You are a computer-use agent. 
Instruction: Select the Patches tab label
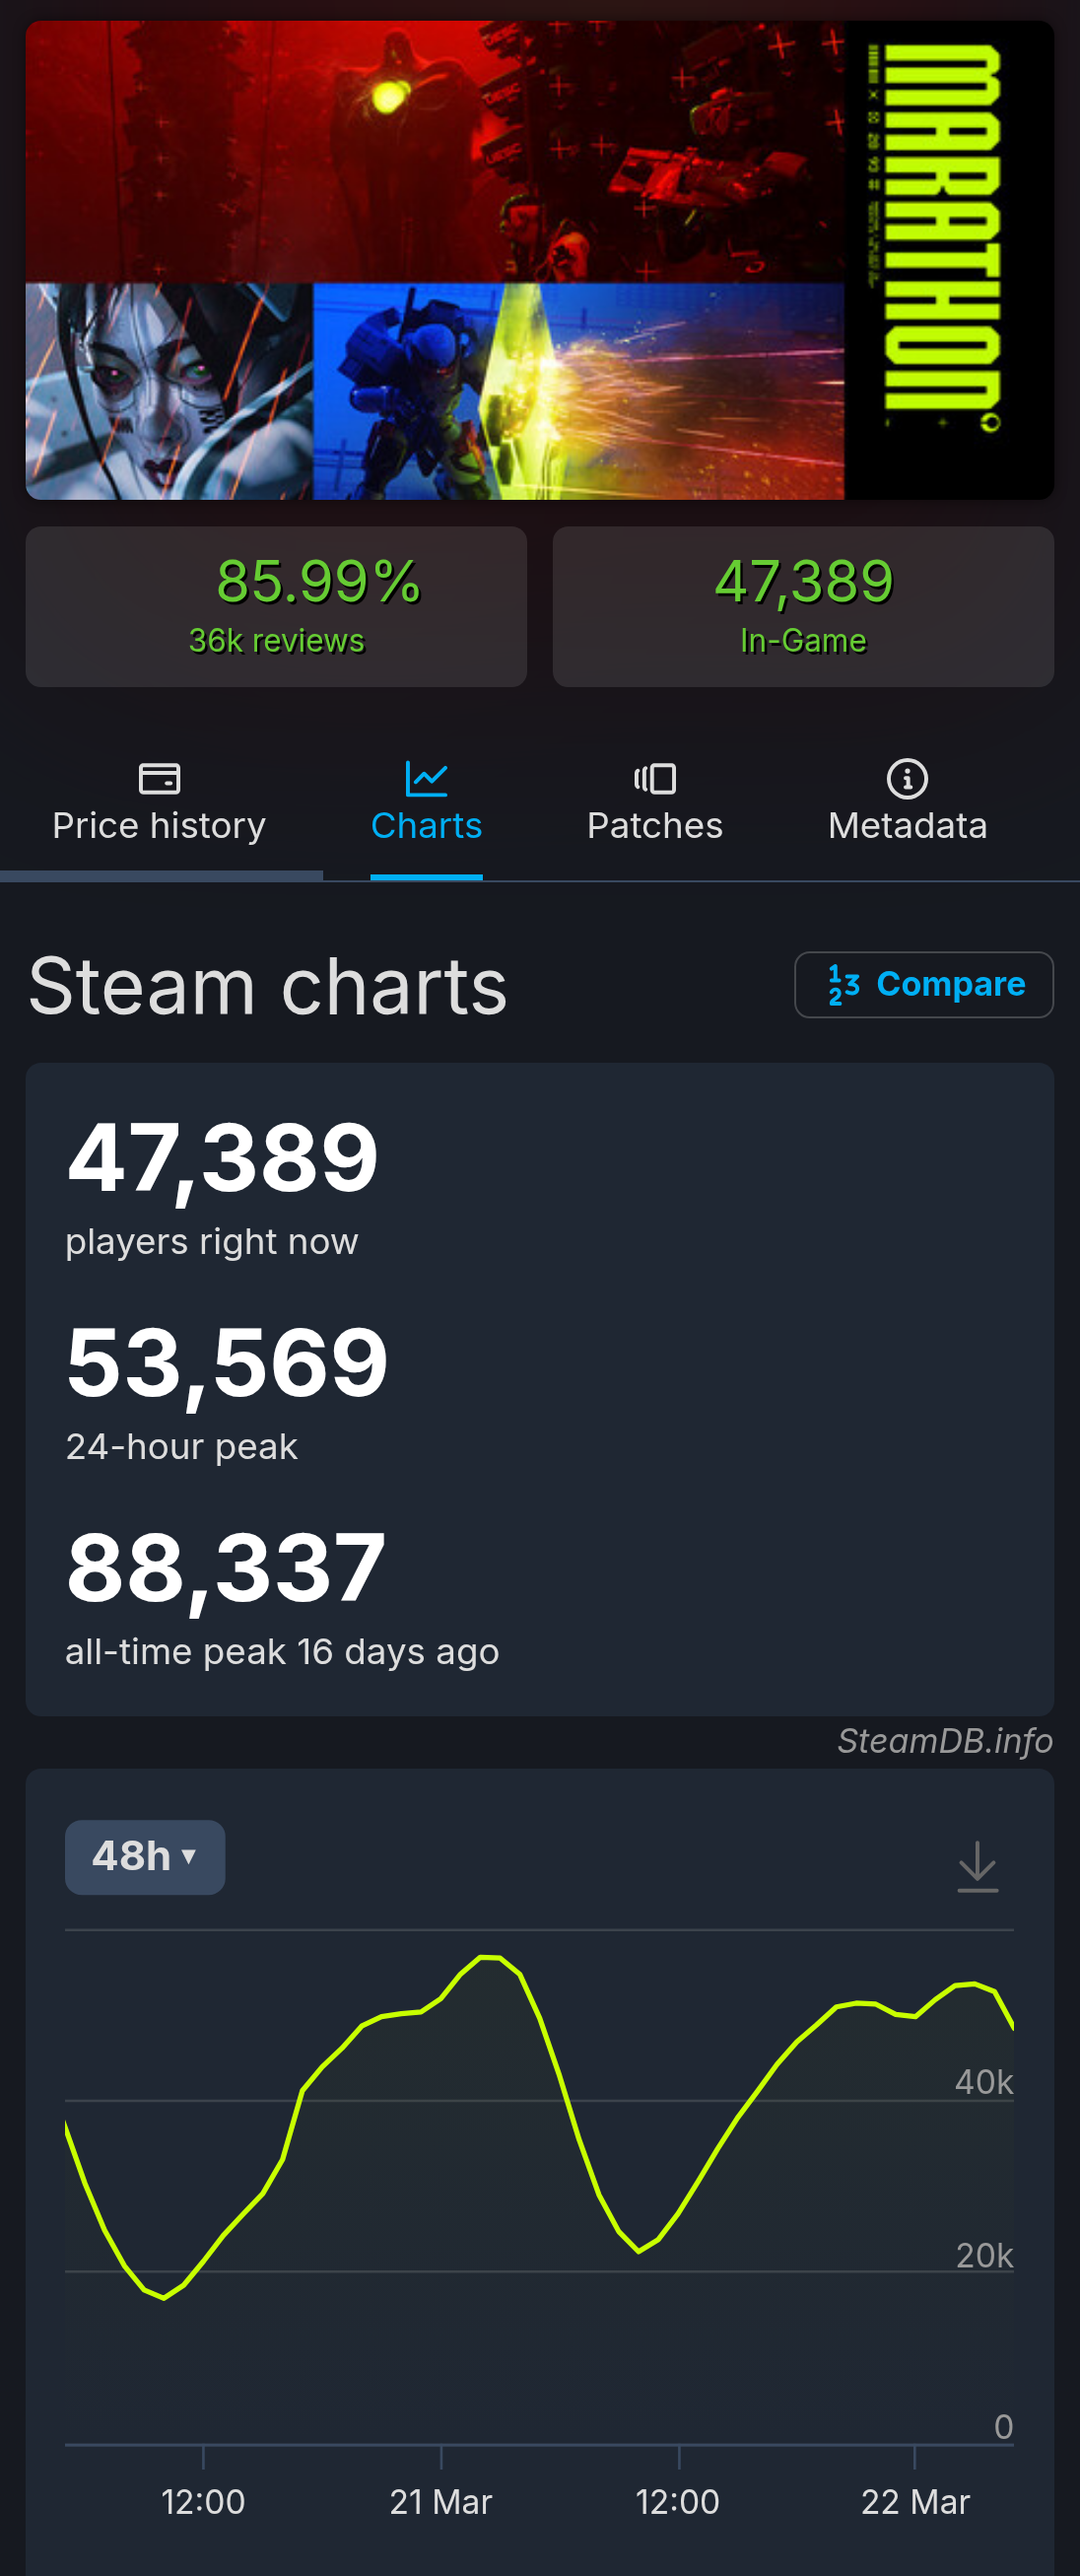pos(655,826)
